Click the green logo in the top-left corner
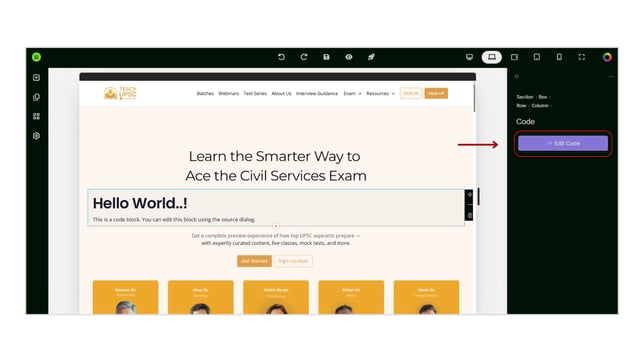Viewport: 644px width, 362px height. click(x=37, y=57)
